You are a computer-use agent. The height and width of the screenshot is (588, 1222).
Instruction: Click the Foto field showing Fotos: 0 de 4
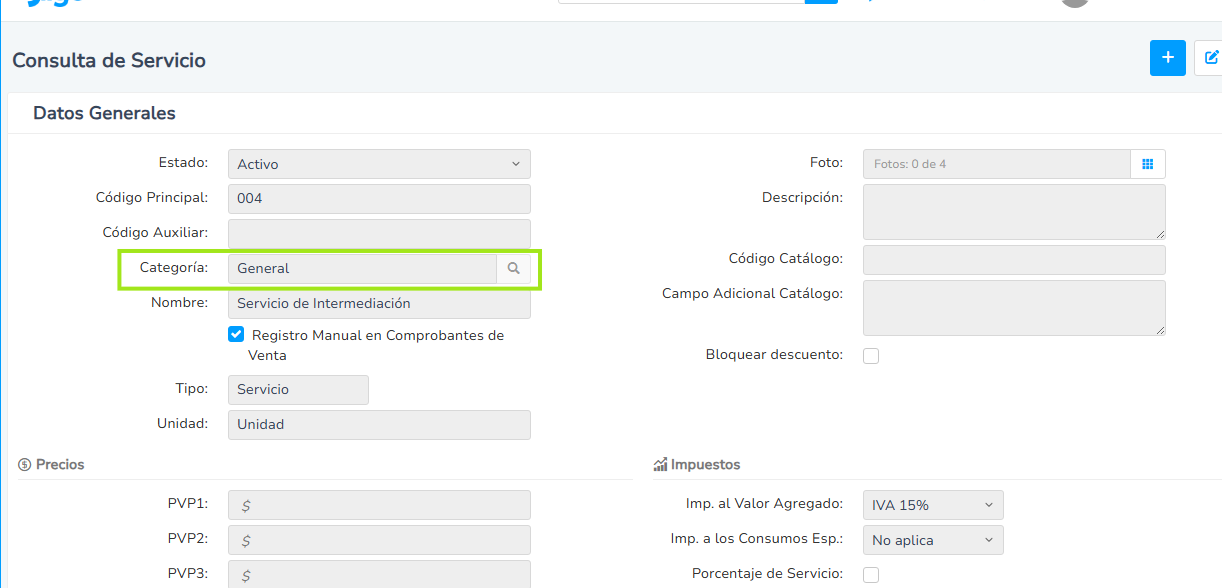(997, 164)
